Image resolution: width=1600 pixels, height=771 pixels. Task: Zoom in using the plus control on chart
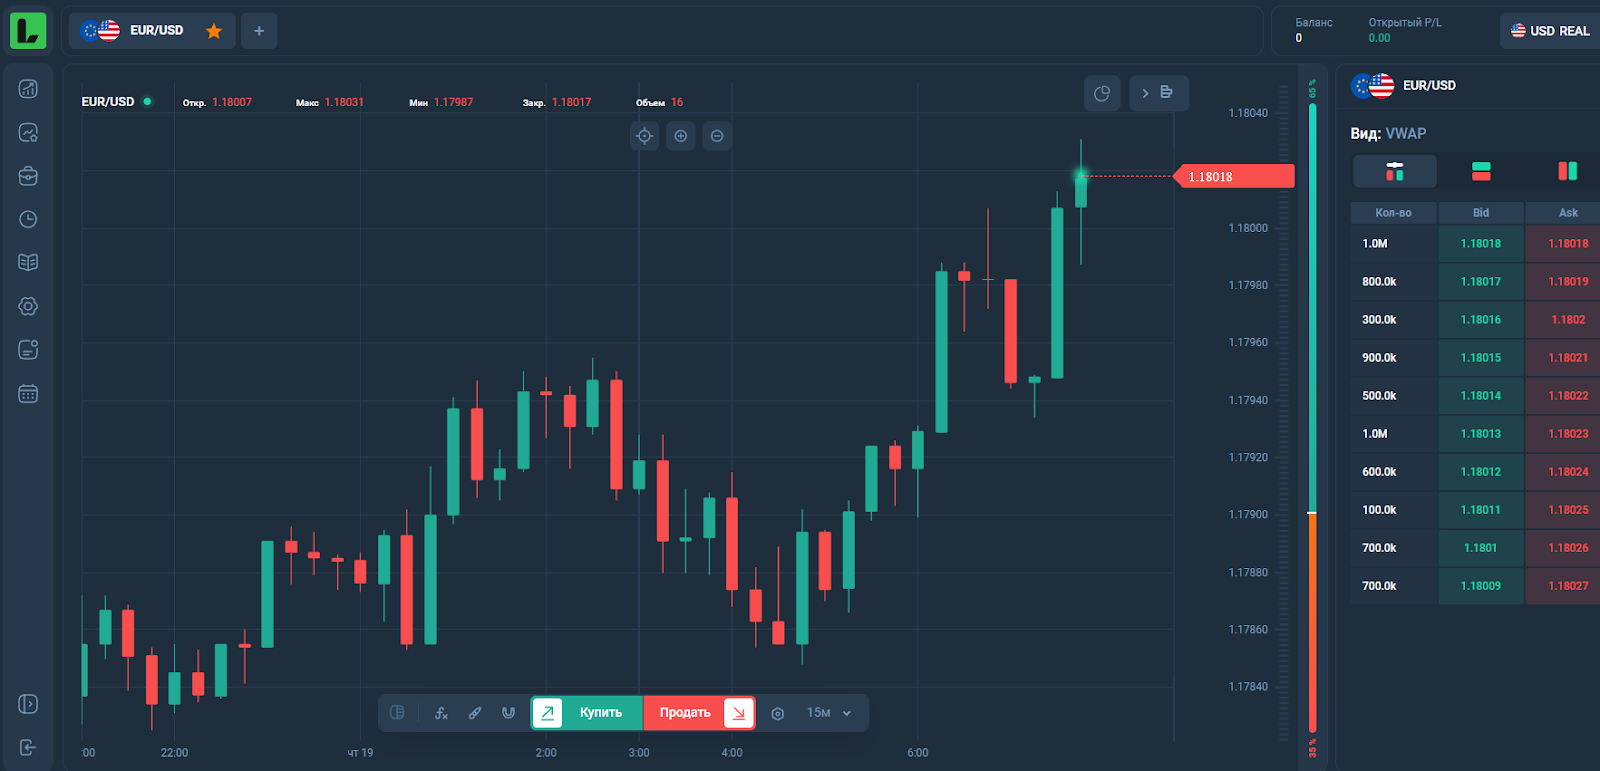(681, 135)
